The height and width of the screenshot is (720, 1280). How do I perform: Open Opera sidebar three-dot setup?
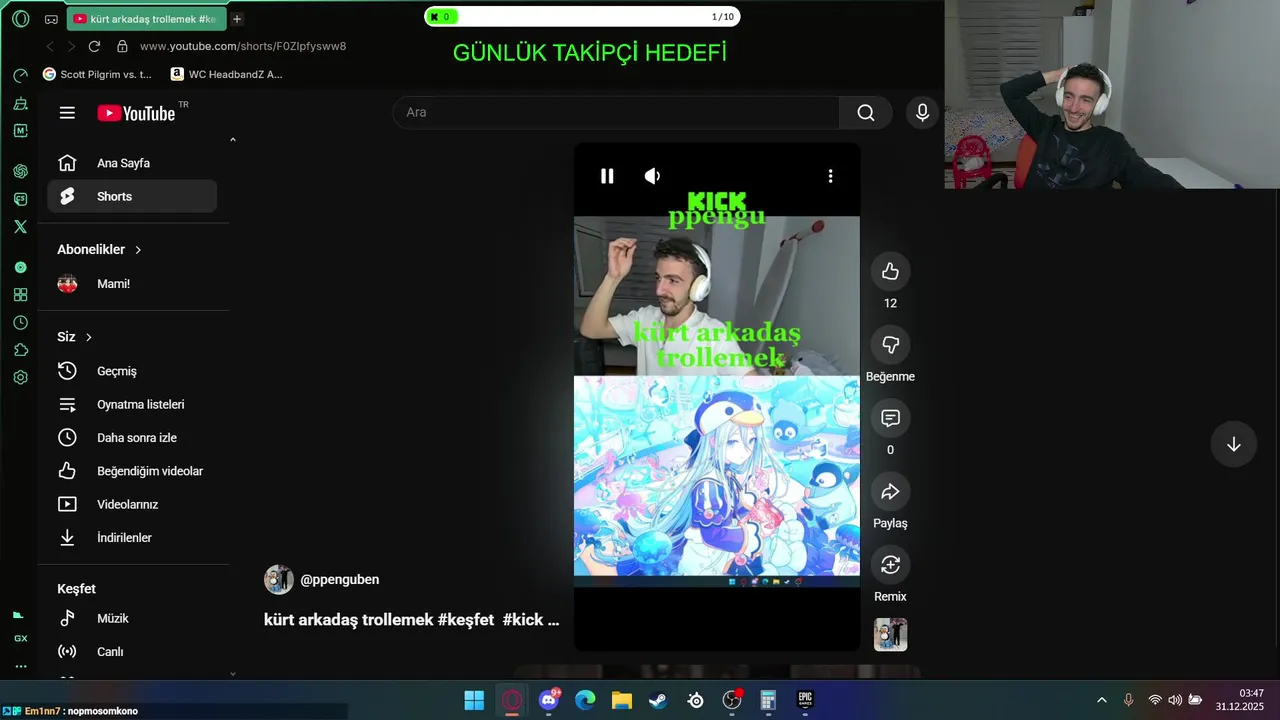(20, 666)
